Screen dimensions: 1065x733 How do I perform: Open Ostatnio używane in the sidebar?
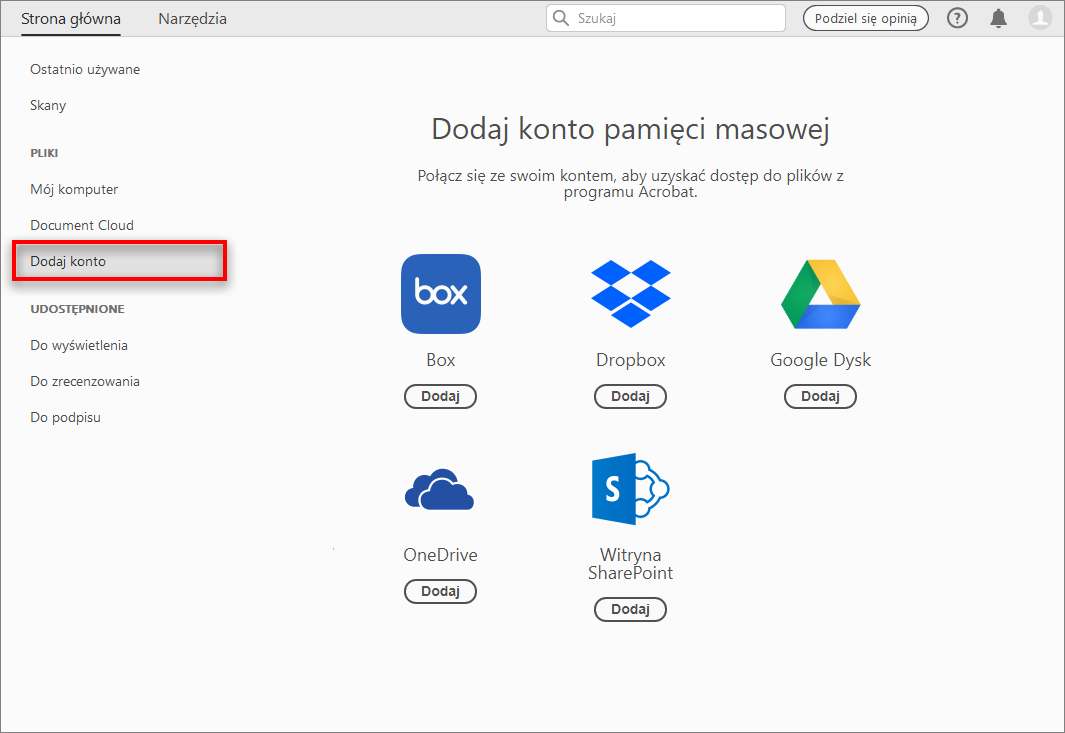[x=85, y=69]
